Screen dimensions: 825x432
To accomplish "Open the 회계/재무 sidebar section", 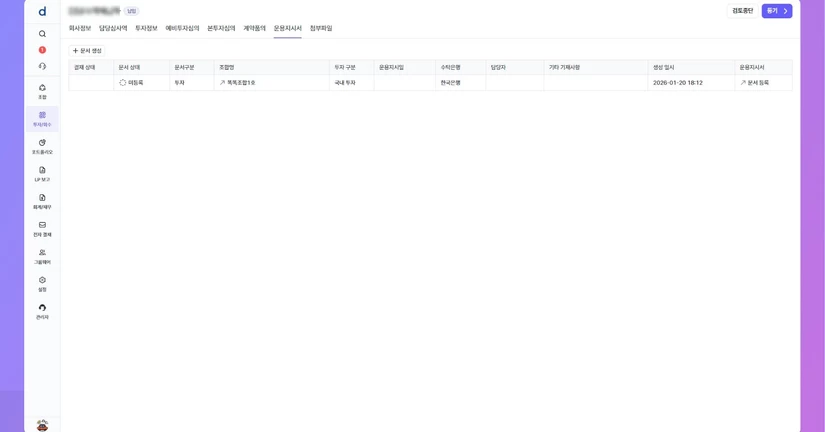I will coord(42,202).
